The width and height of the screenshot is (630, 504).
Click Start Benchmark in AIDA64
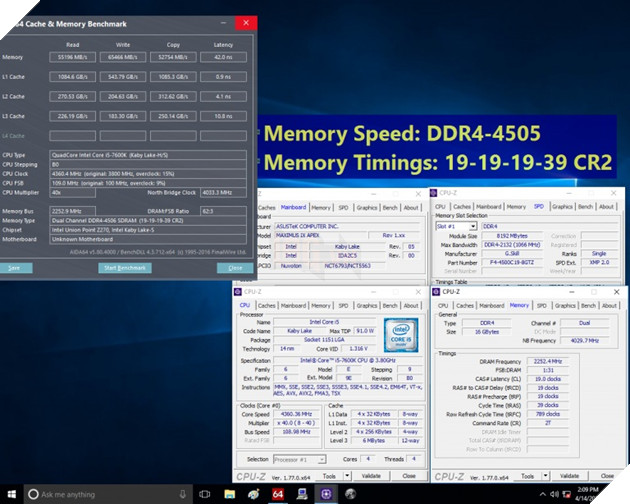point(125,268)
